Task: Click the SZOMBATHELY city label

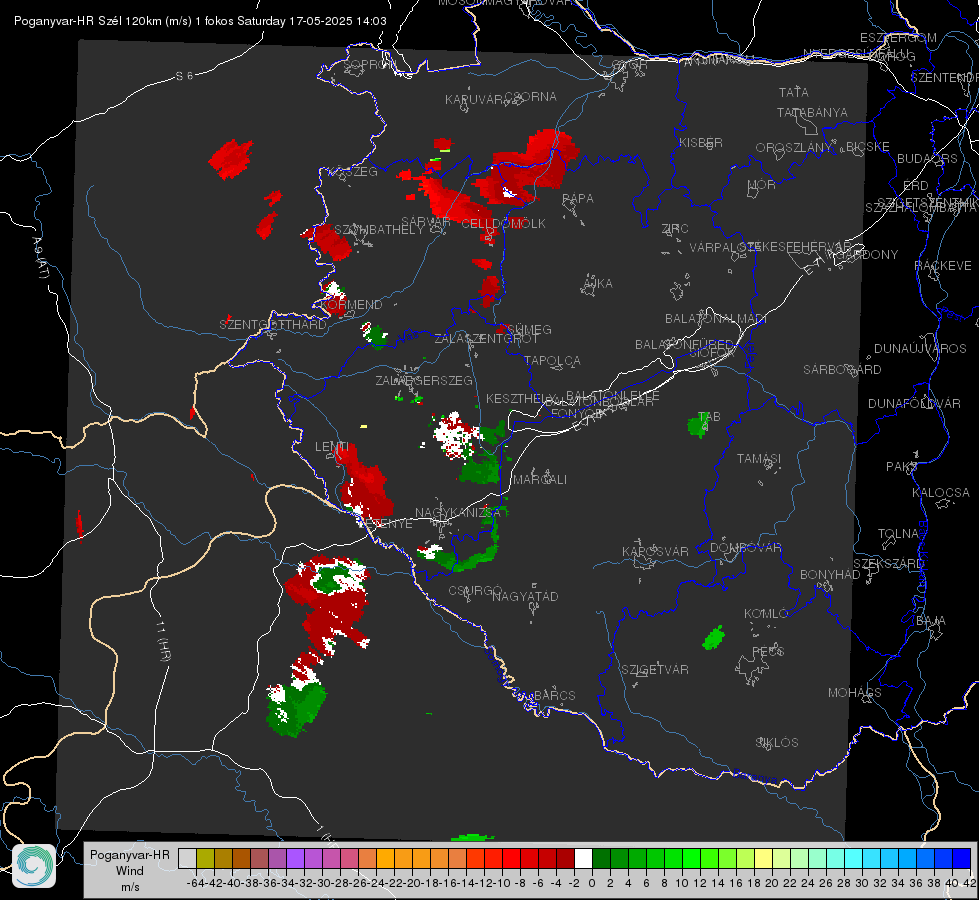Action: 378,230
